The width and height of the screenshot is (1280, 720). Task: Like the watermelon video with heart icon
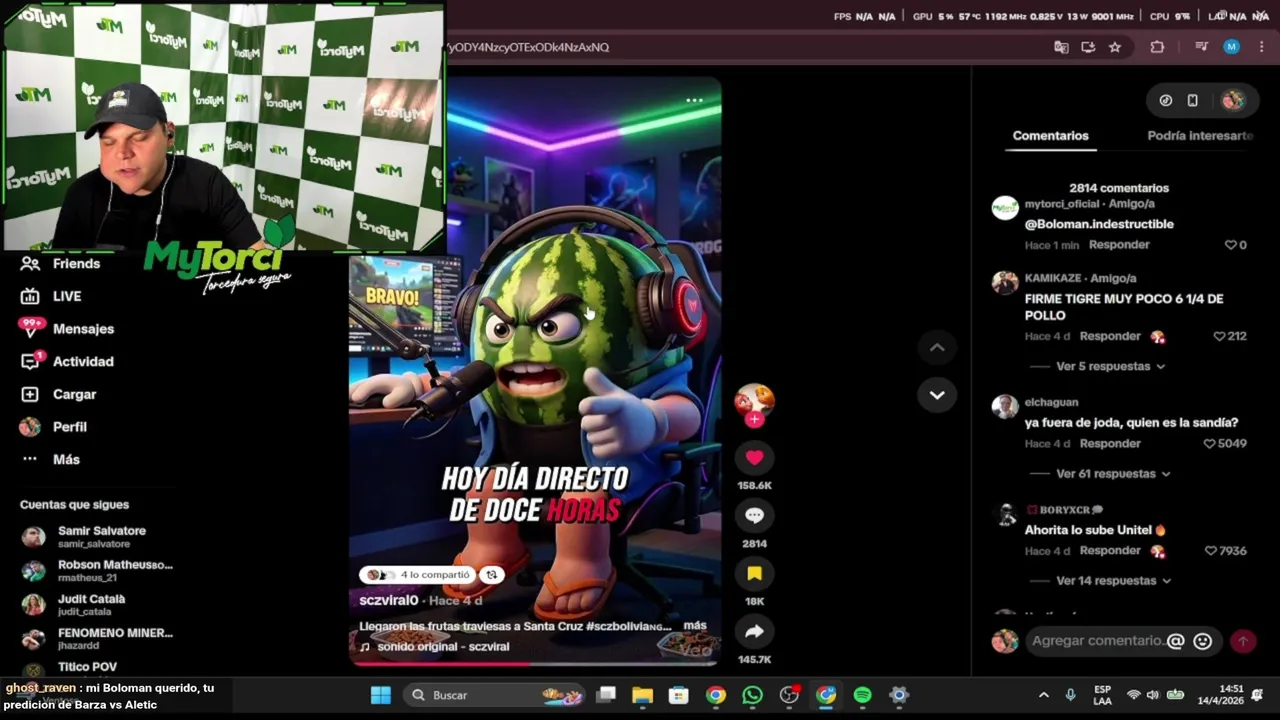point(754,457)
